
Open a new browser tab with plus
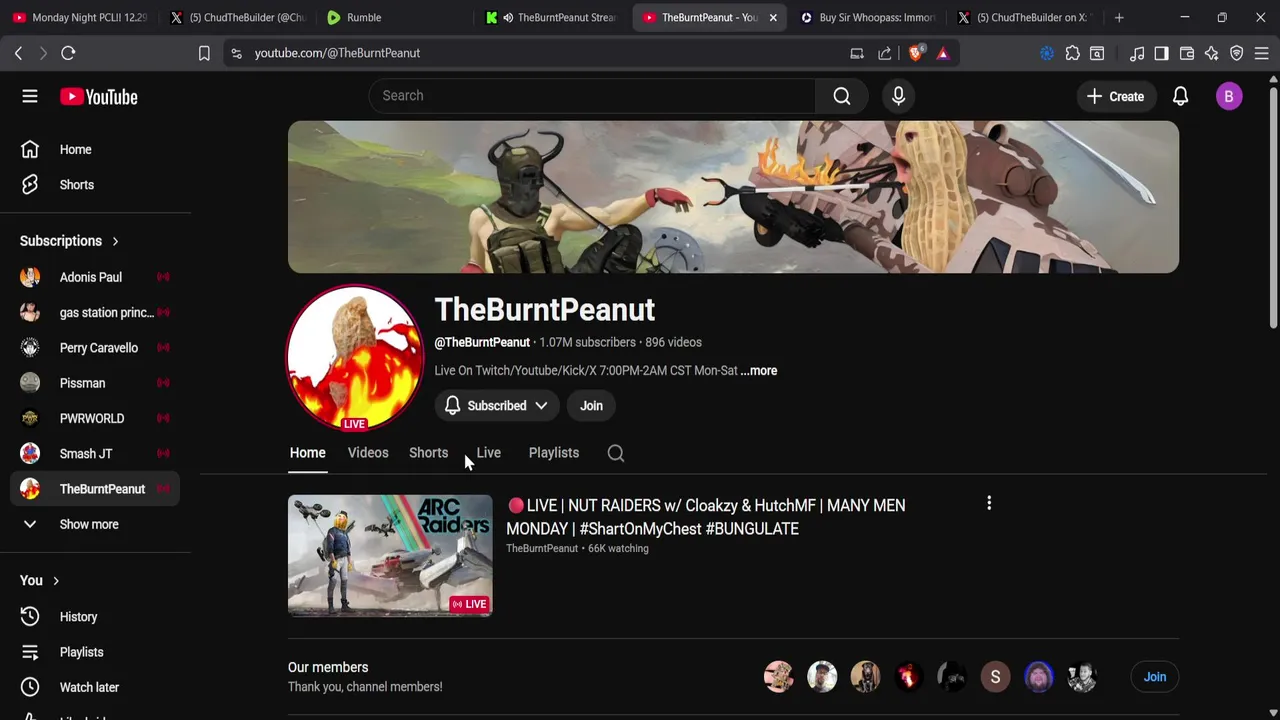1119,17
